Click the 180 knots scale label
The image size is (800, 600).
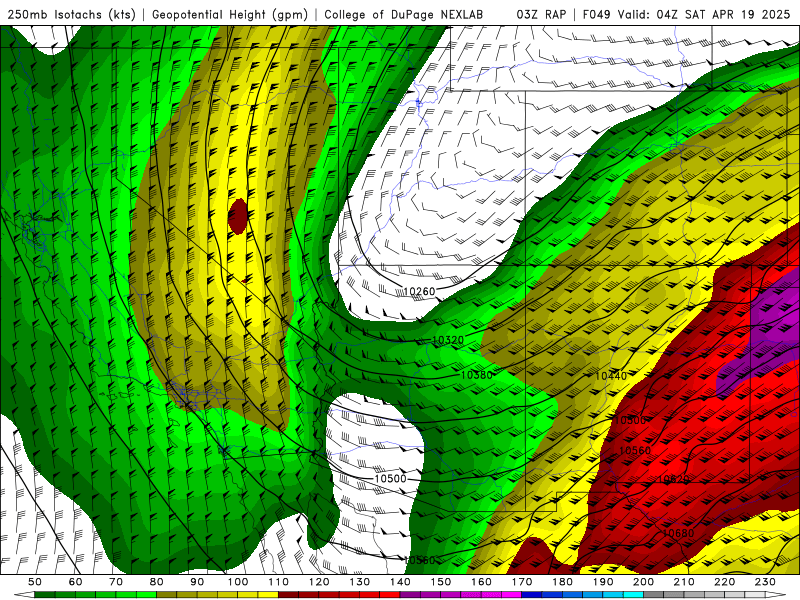tap(562, 581)
